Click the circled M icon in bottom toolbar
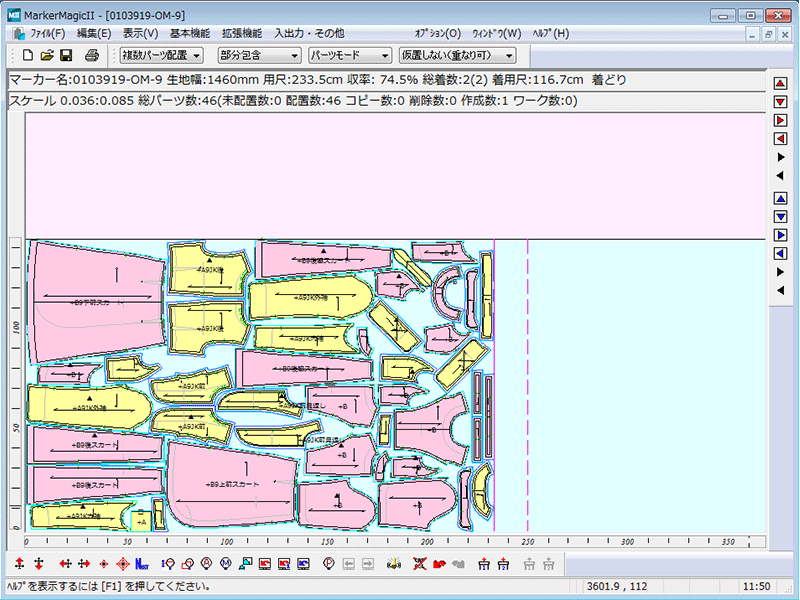The image size is (800, 600). coord(226,564)
